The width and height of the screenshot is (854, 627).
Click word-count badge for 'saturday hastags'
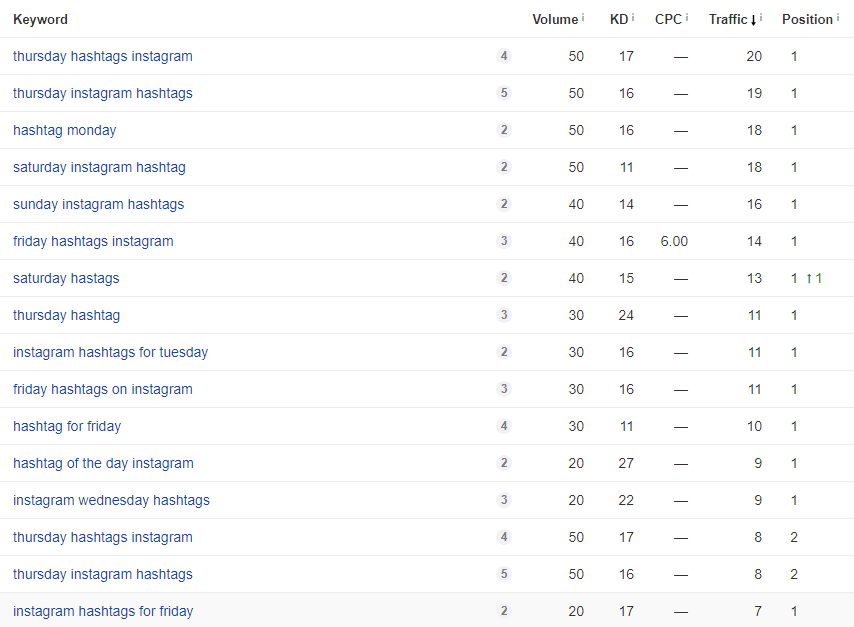(504, 278)
